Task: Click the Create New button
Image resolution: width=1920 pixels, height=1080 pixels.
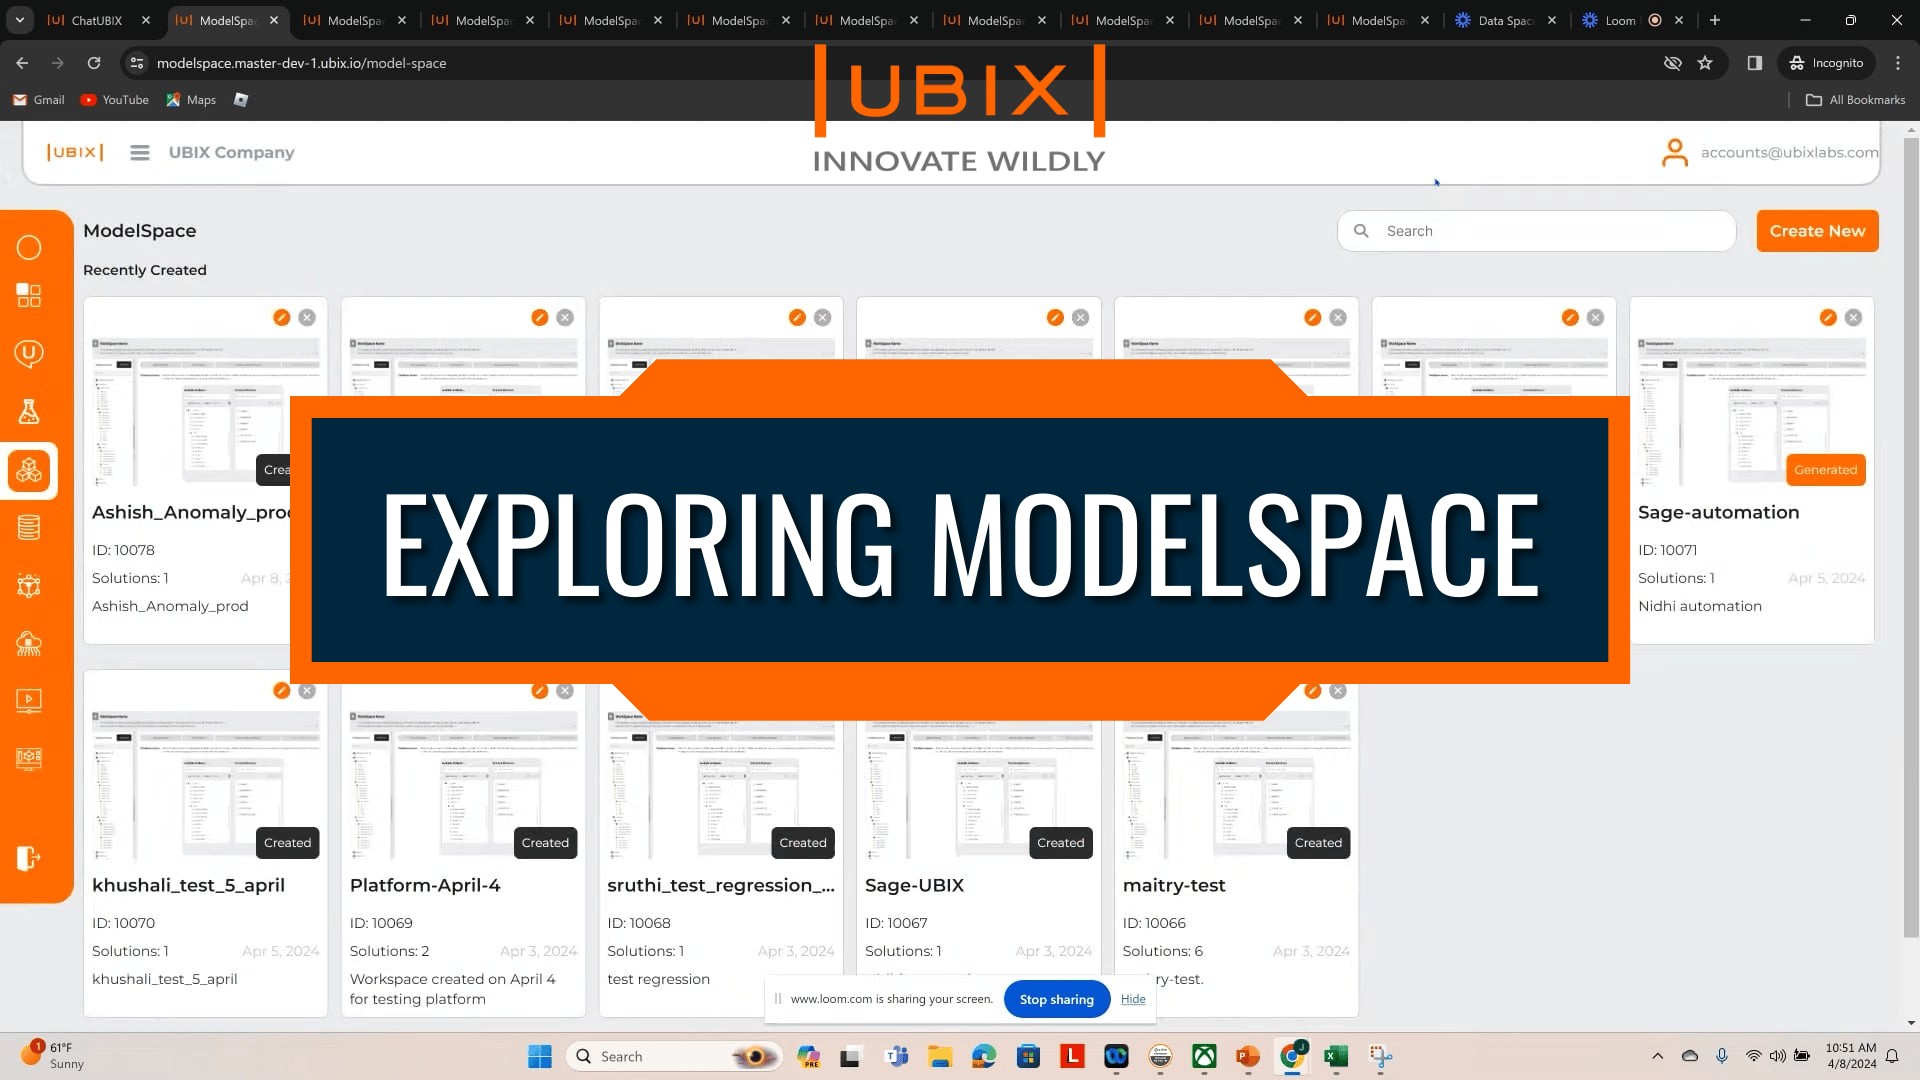Action: 1817,231
